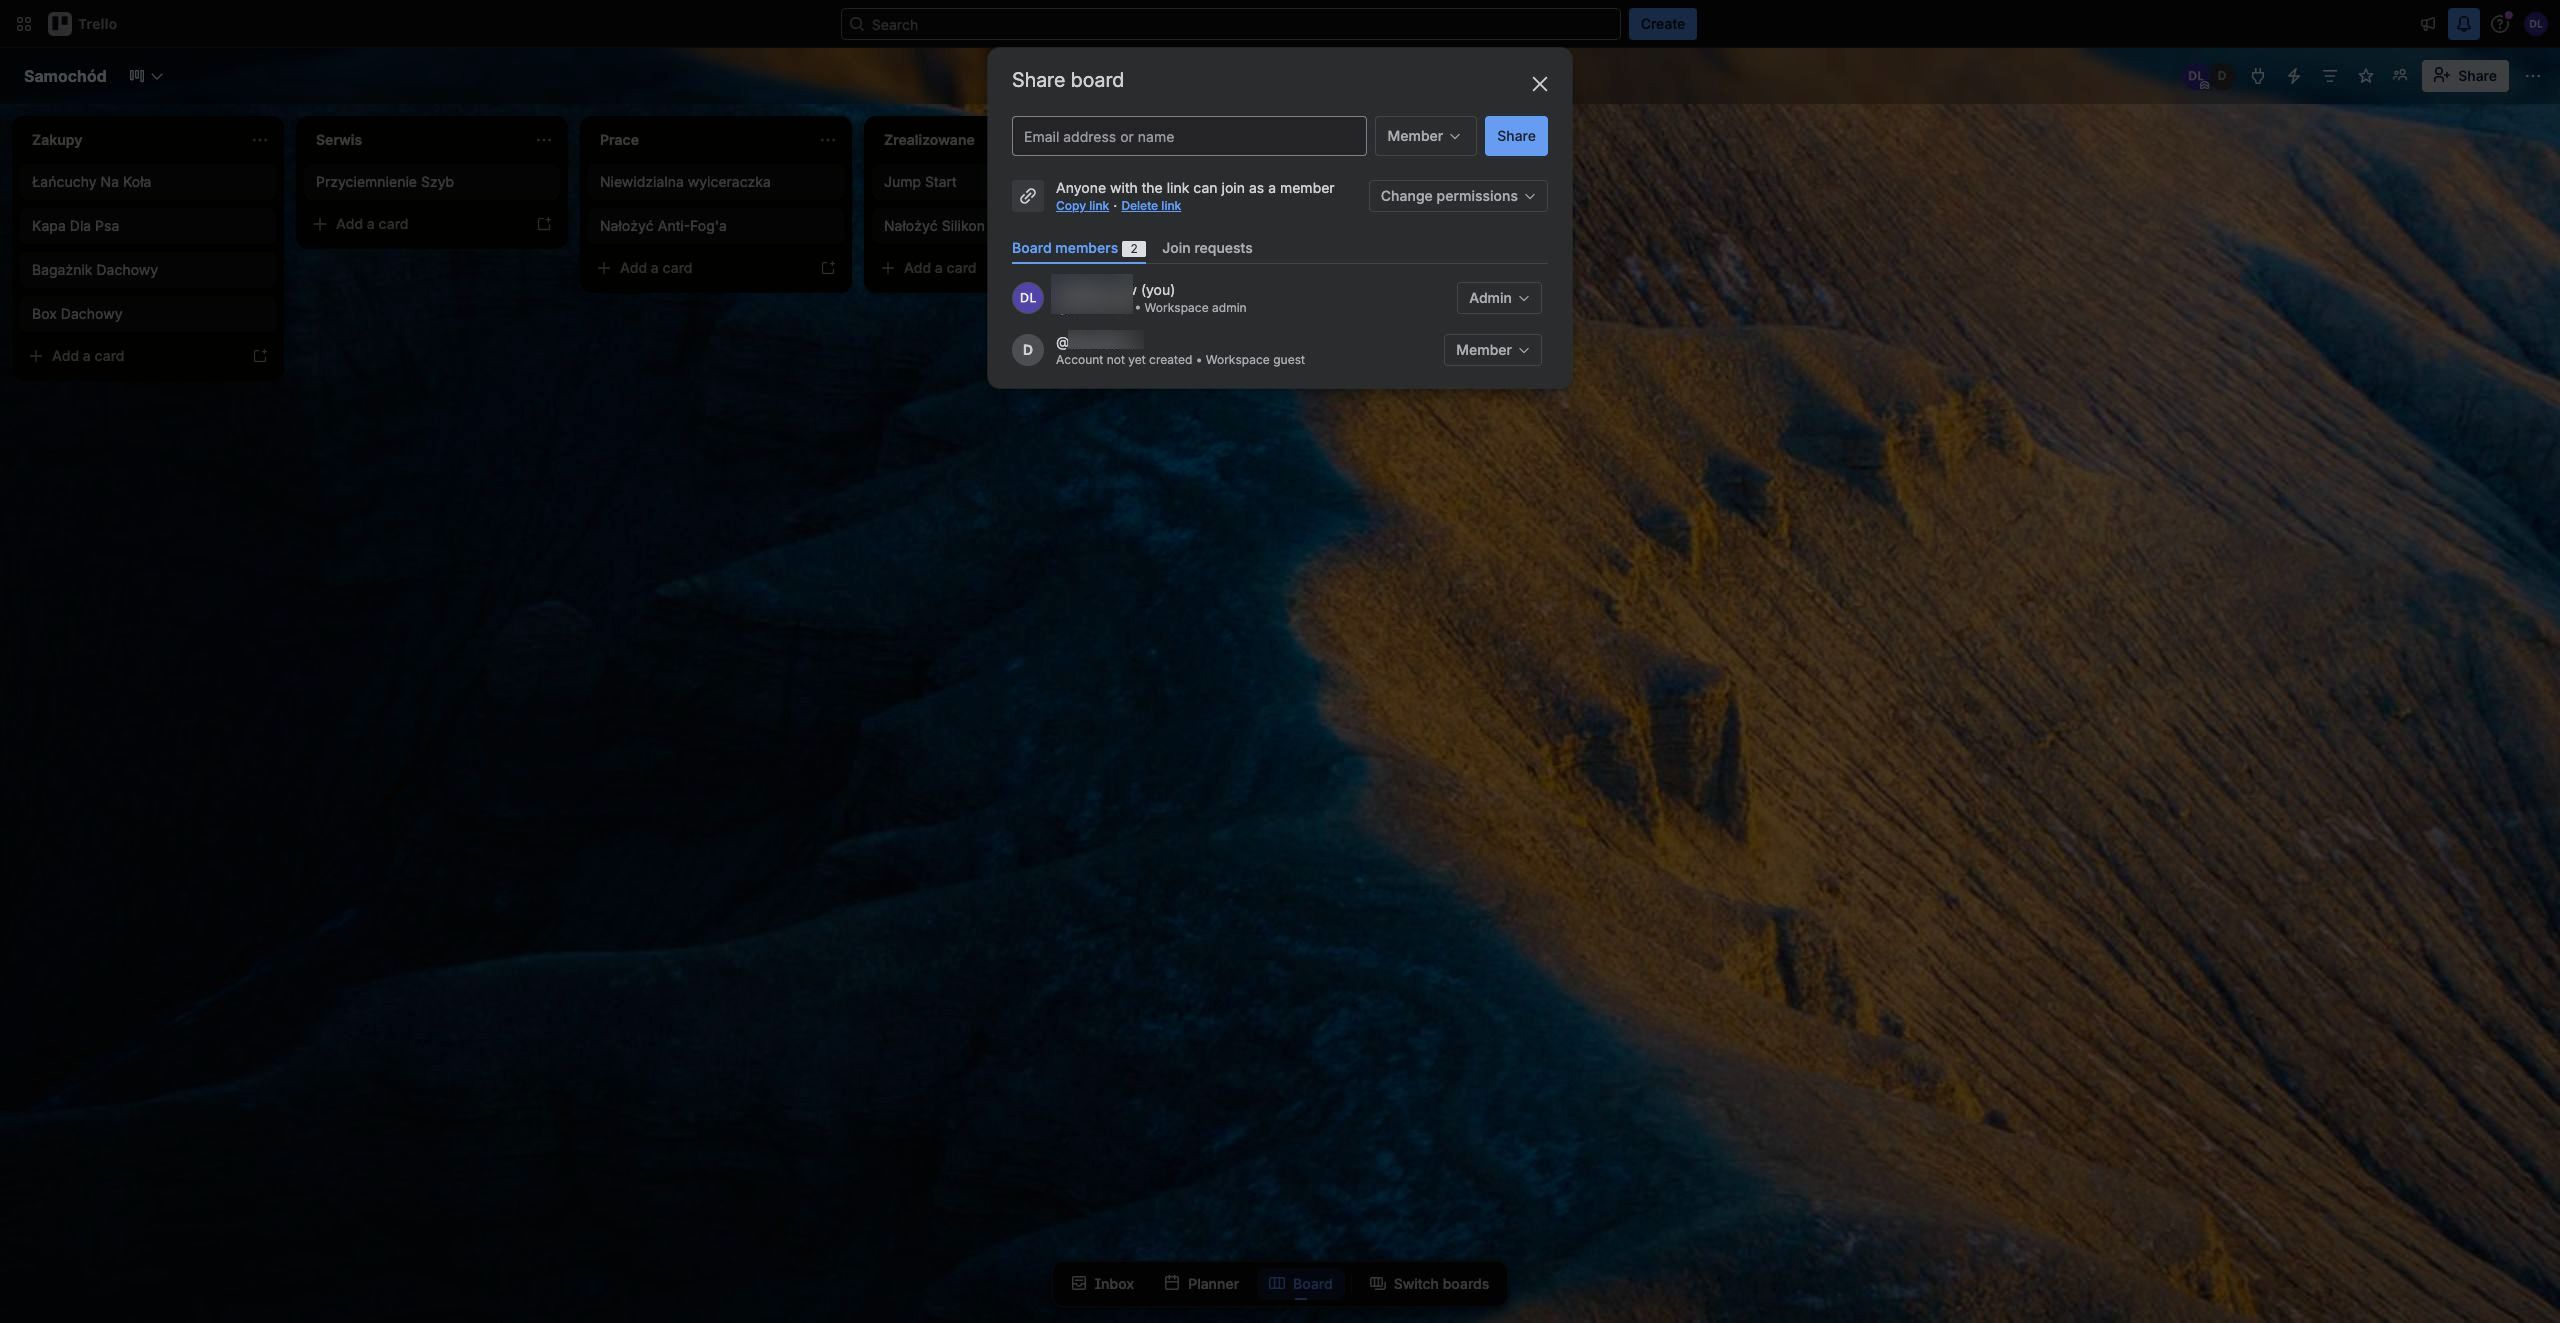
Task: Switch to the Join requests tab
Action: pyautogui.click(x=1207, y=248)
